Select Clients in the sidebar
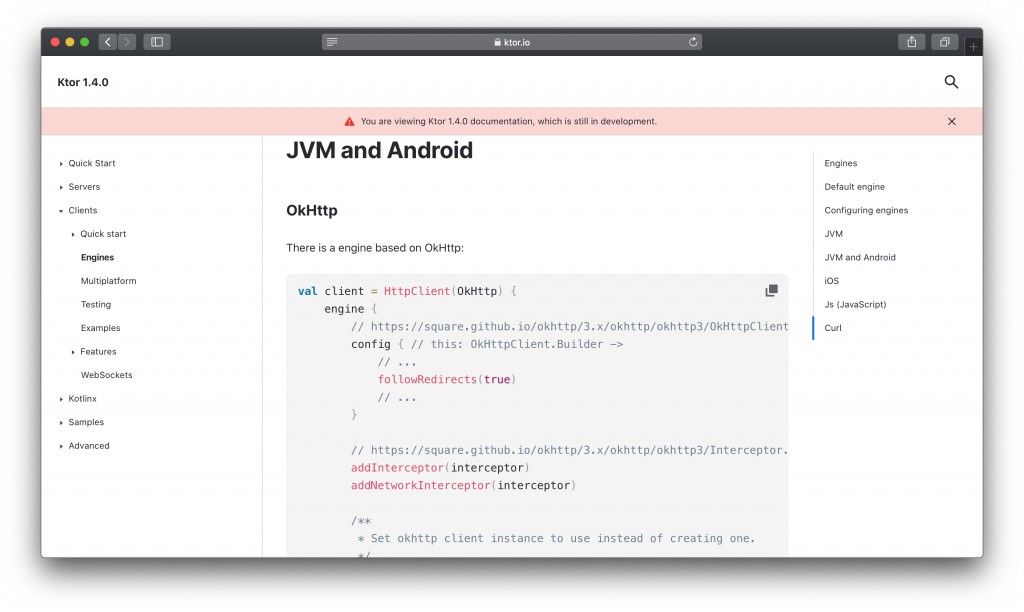Image resolution: width=1024 pixels, height=612 pixels. [83, 210]
